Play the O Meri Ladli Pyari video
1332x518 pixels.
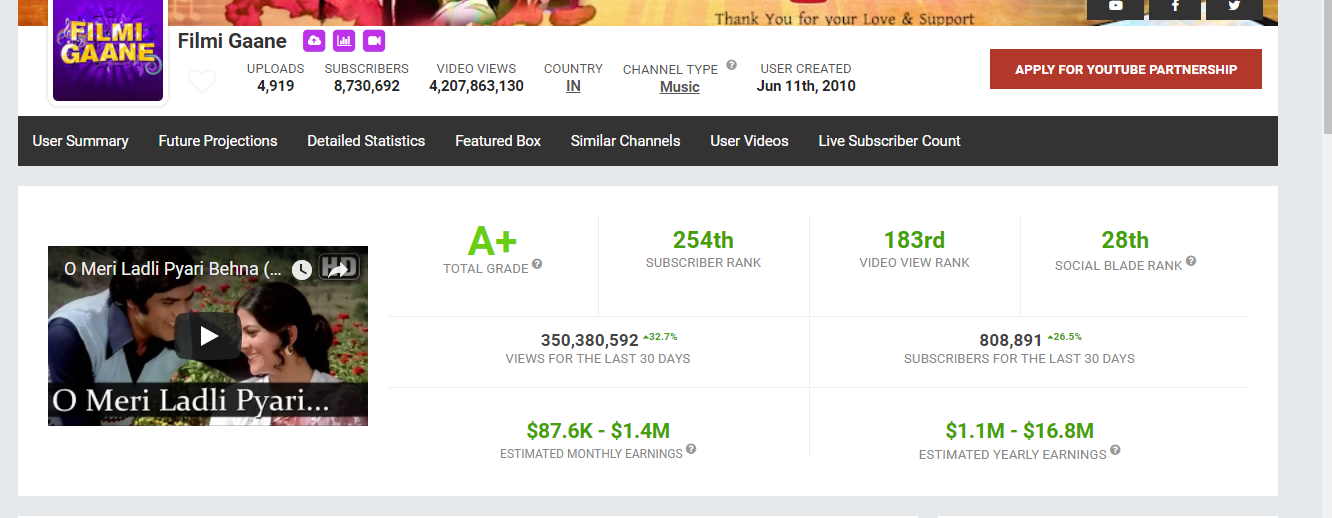click(208, 336)
